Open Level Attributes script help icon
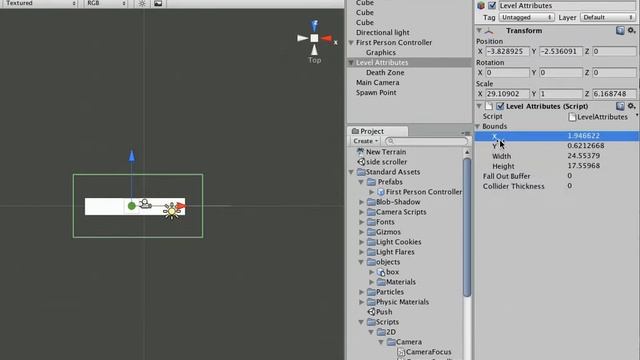 [620, 106]
